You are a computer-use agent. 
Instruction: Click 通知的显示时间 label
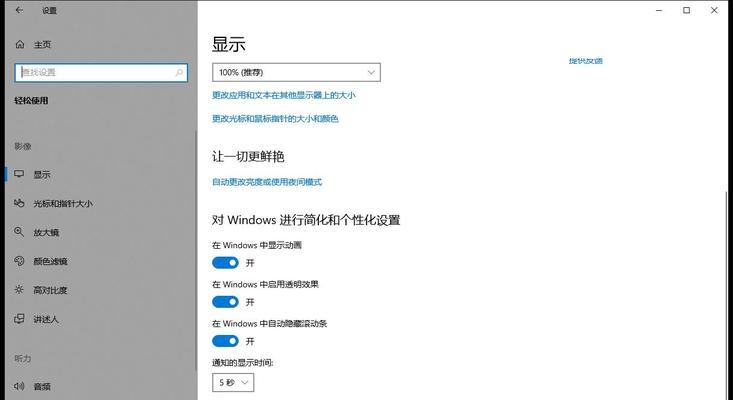243,363
